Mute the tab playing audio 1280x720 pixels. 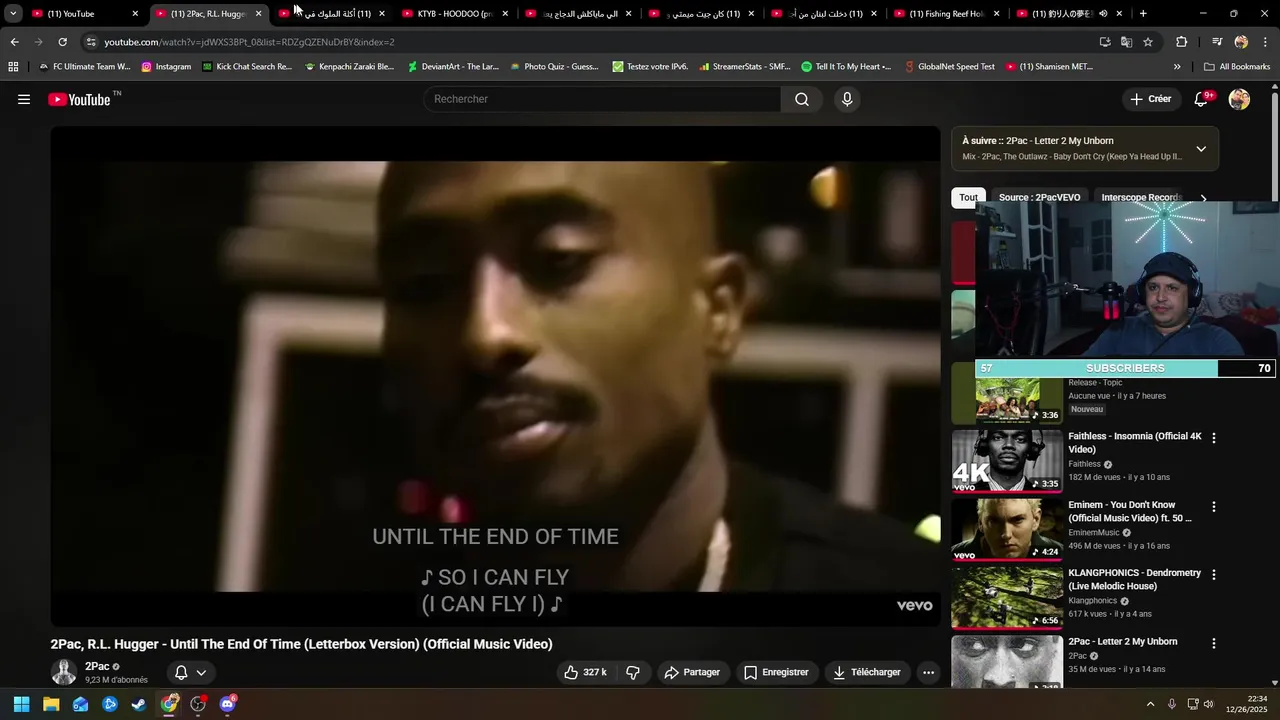(x=1103, y=14)
